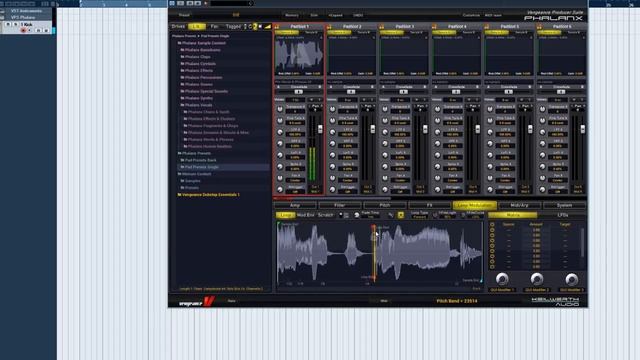Click the headphone icon on PadSlot 6
The height and width of the screenshot is (360, 640).
[x=539, y=26]
